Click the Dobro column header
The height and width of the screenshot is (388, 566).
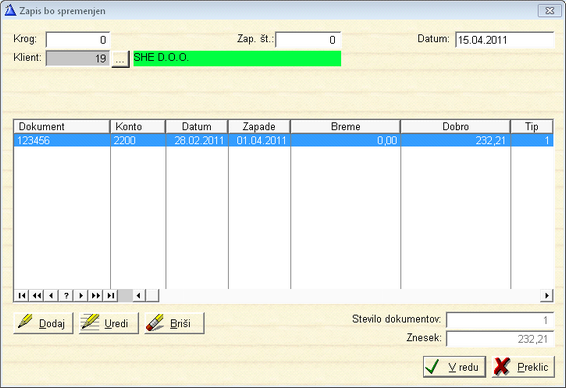click(456, 127)
